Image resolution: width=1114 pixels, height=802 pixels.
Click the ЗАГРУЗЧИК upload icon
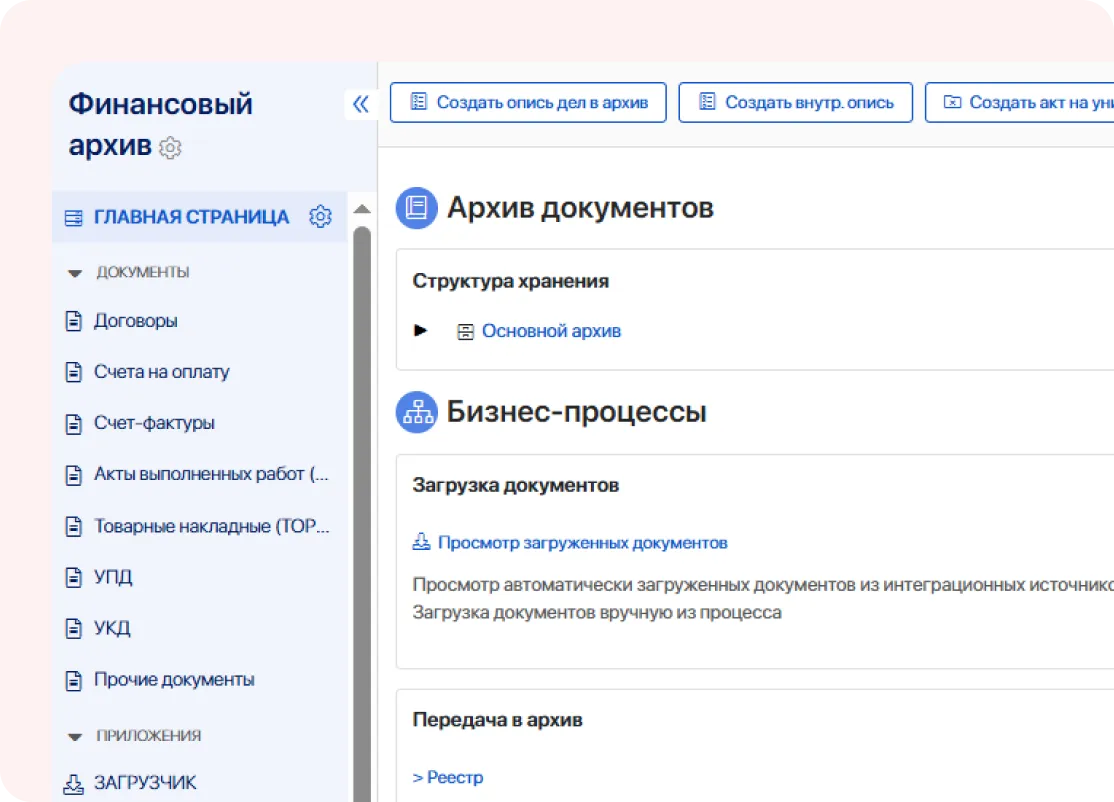coord(73,782)
